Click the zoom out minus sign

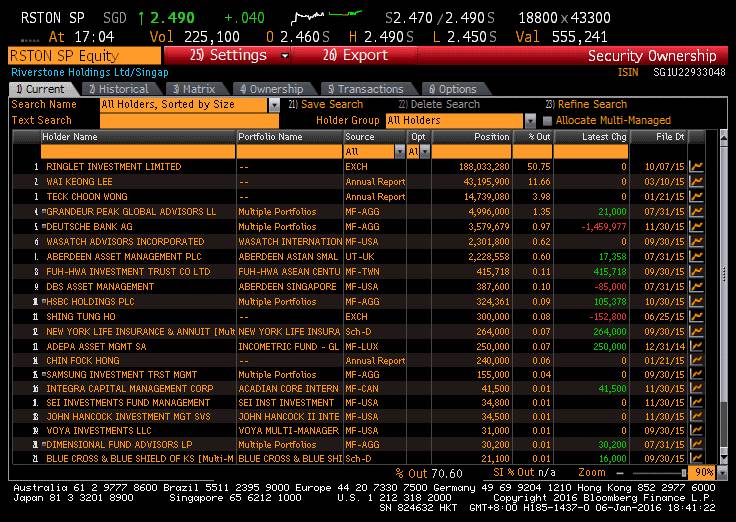pos(620,473)
